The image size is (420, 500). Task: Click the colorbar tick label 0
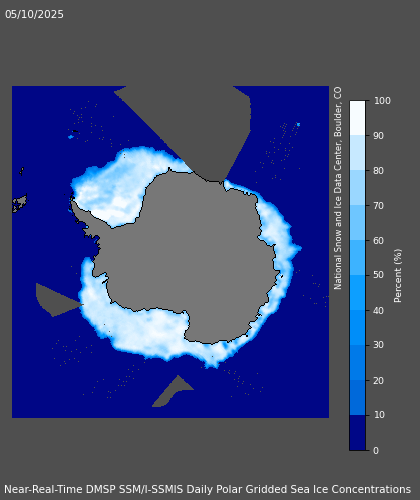click(376, 451)
